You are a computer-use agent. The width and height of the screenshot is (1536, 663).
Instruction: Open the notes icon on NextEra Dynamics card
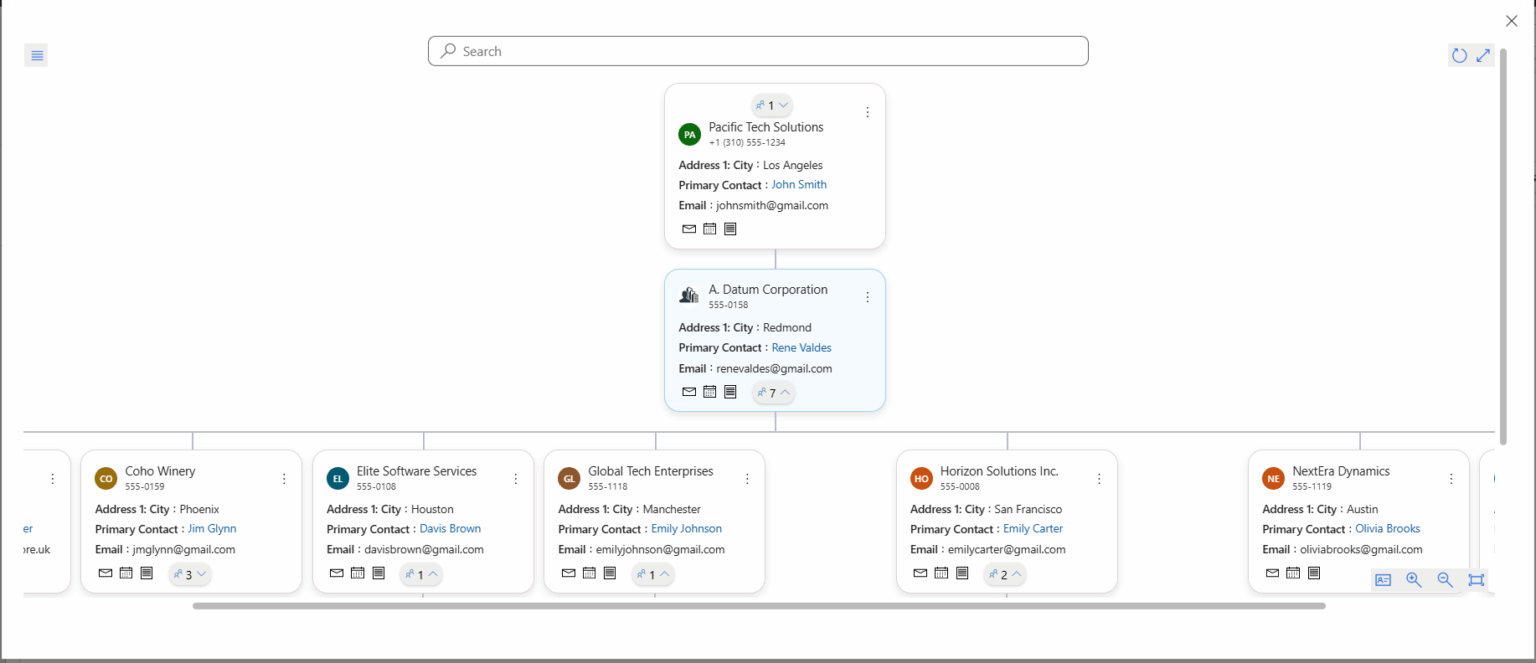pyautogui.click(x=1313, y=572)
